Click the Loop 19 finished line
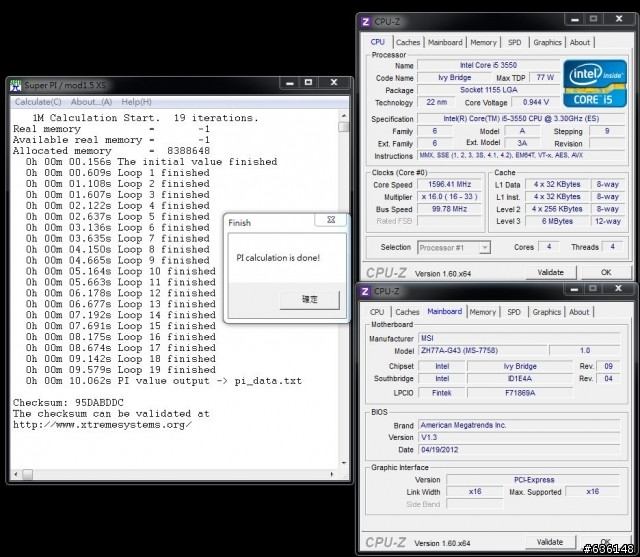This screenshot has height=557, width=640. tap(121, 370)
